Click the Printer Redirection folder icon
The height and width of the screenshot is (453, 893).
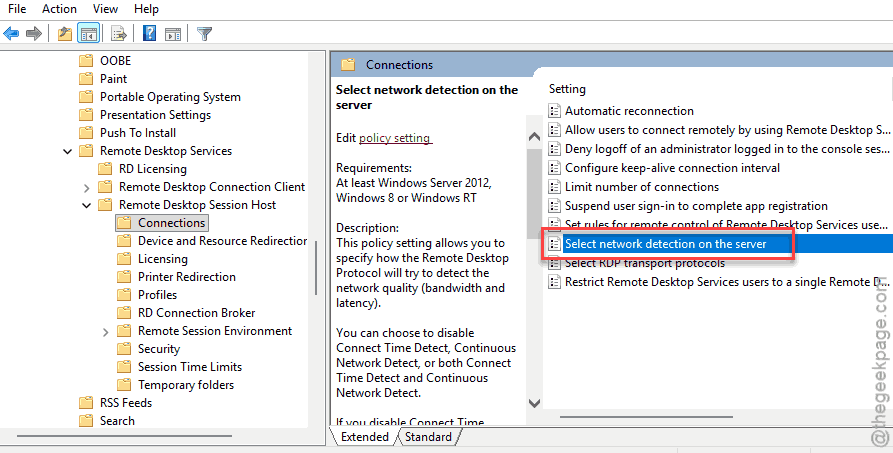pos(124,277)
